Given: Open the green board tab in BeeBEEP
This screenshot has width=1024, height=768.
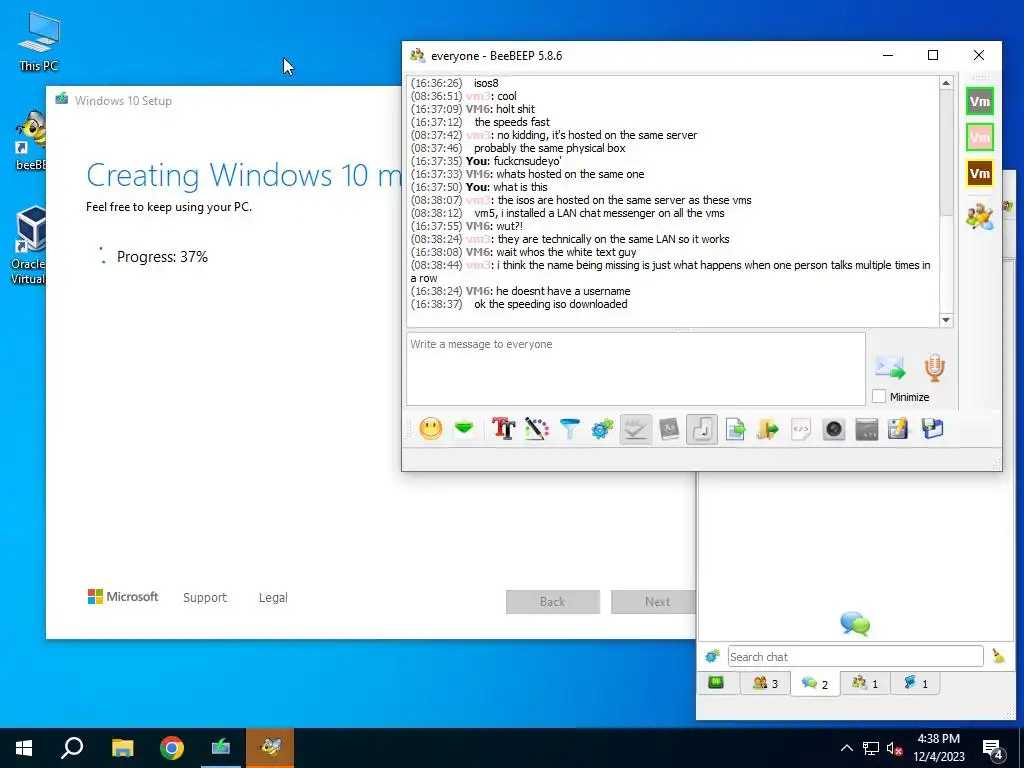Looking at the screenshot, I should pos(716,683).
